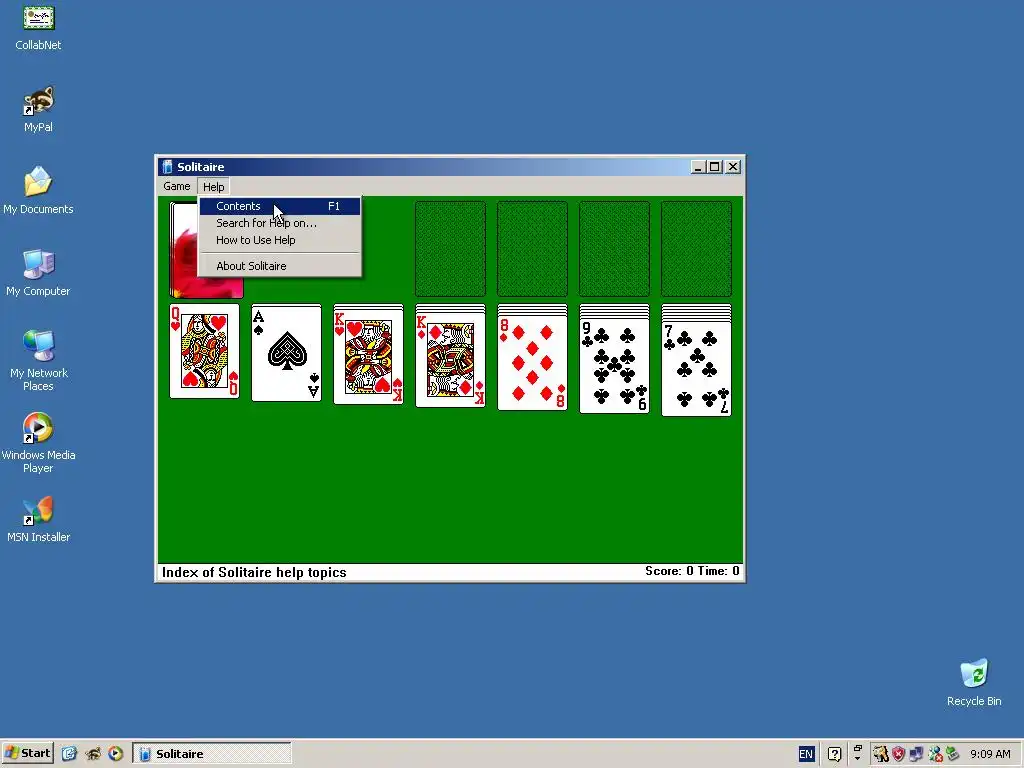The width and height of the screenshot is (1024, 768).
Task: Click the second empty foundation slot
Action: pos(532,249)
